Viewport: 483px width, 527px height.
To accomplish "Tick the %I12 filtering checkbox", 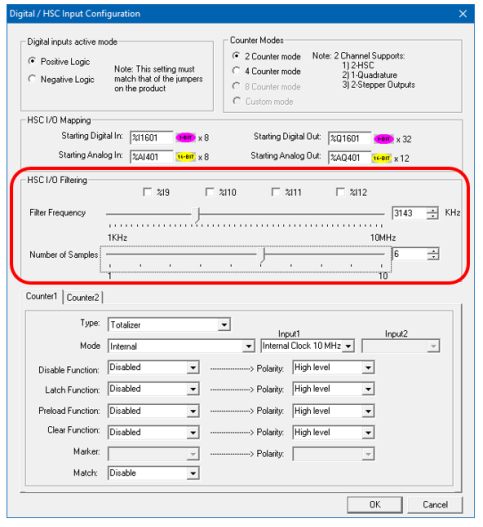I will coord(340,192).
